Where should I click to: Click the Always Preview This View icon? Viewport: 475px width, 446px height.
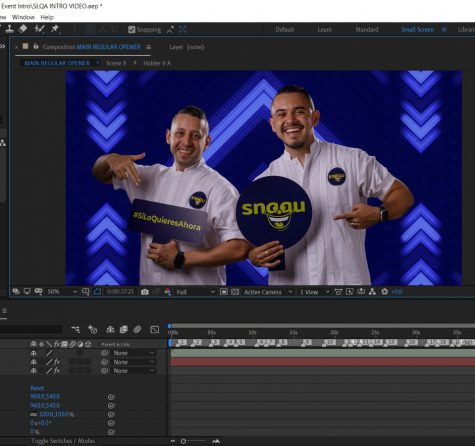pyautogui.click(x=16, y=292)
